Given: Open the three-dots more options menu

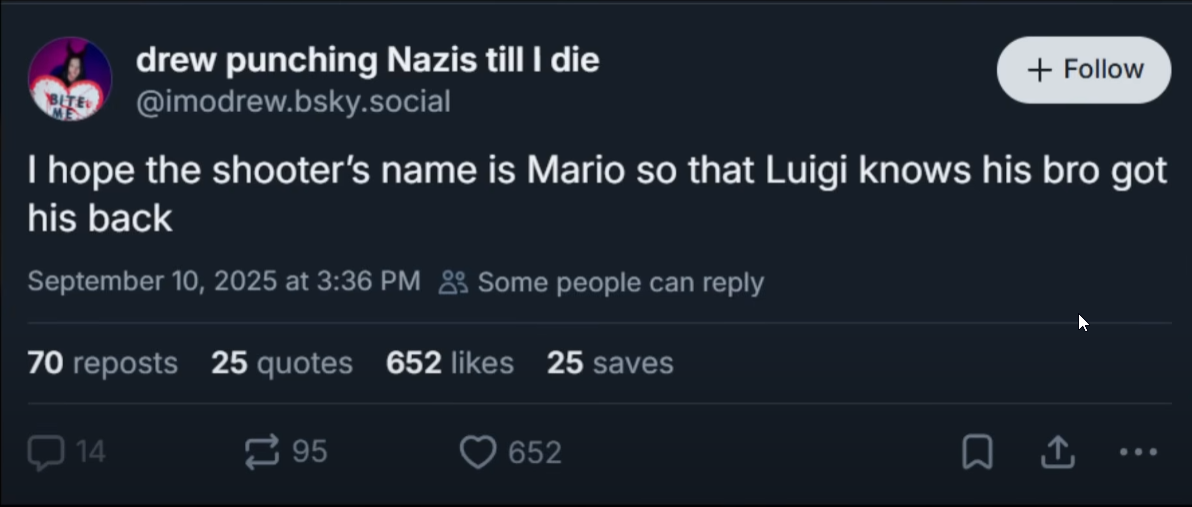Looking at the screenshot, I should (x=1138, y=453).
